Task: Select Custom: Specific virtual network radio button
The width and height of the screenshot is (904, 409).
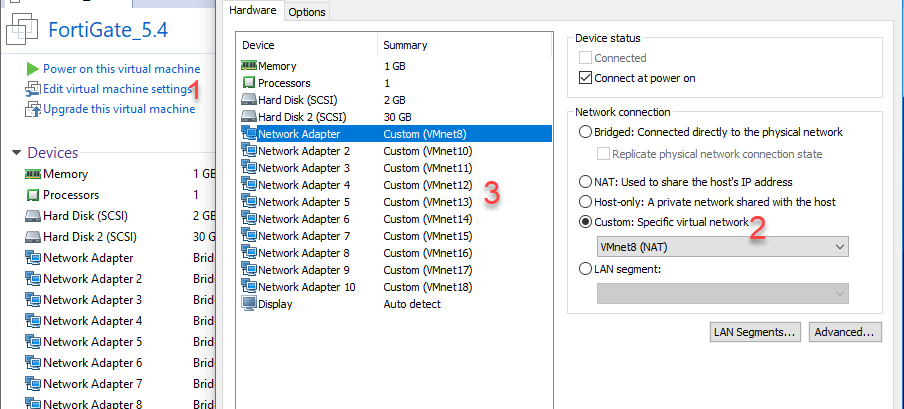Action: click(585, 222)
